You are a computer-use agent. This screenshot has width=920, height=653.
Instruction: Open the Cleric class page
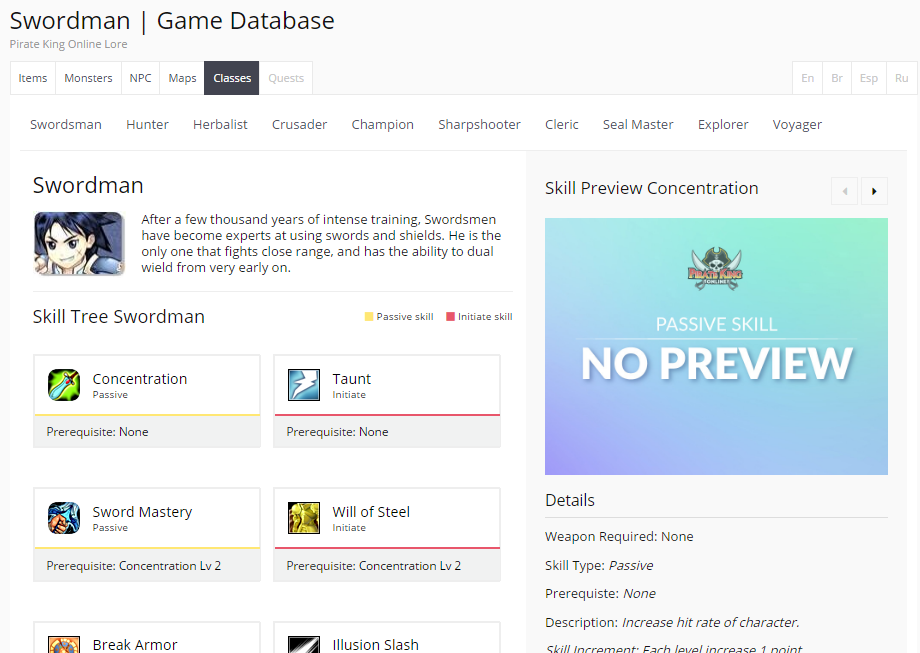pos(562,124)
